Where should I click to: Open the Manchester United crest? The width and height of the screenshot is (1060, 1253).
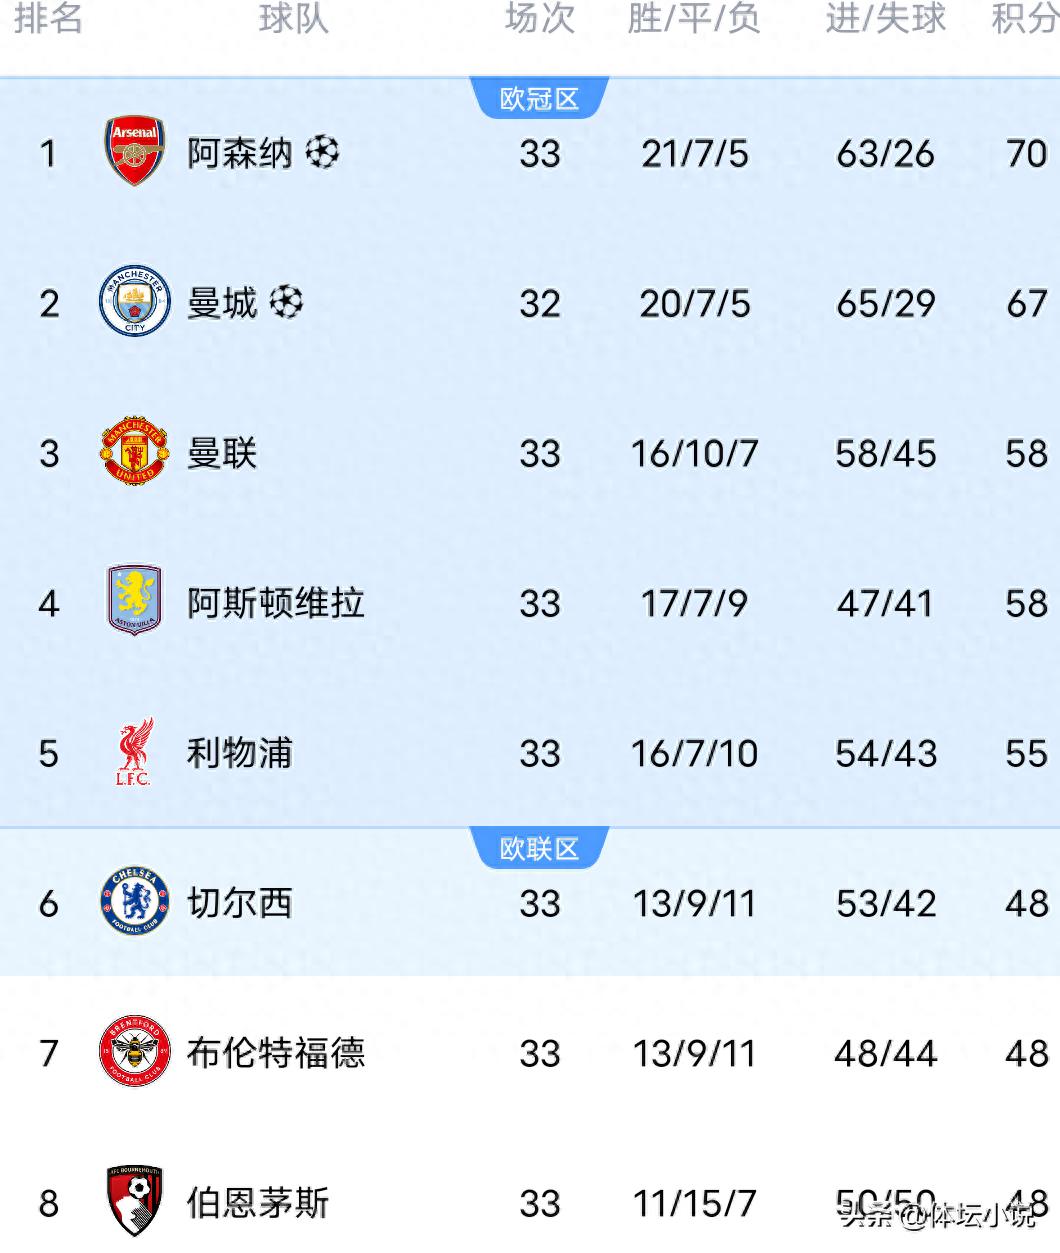(x=134, y=452)
